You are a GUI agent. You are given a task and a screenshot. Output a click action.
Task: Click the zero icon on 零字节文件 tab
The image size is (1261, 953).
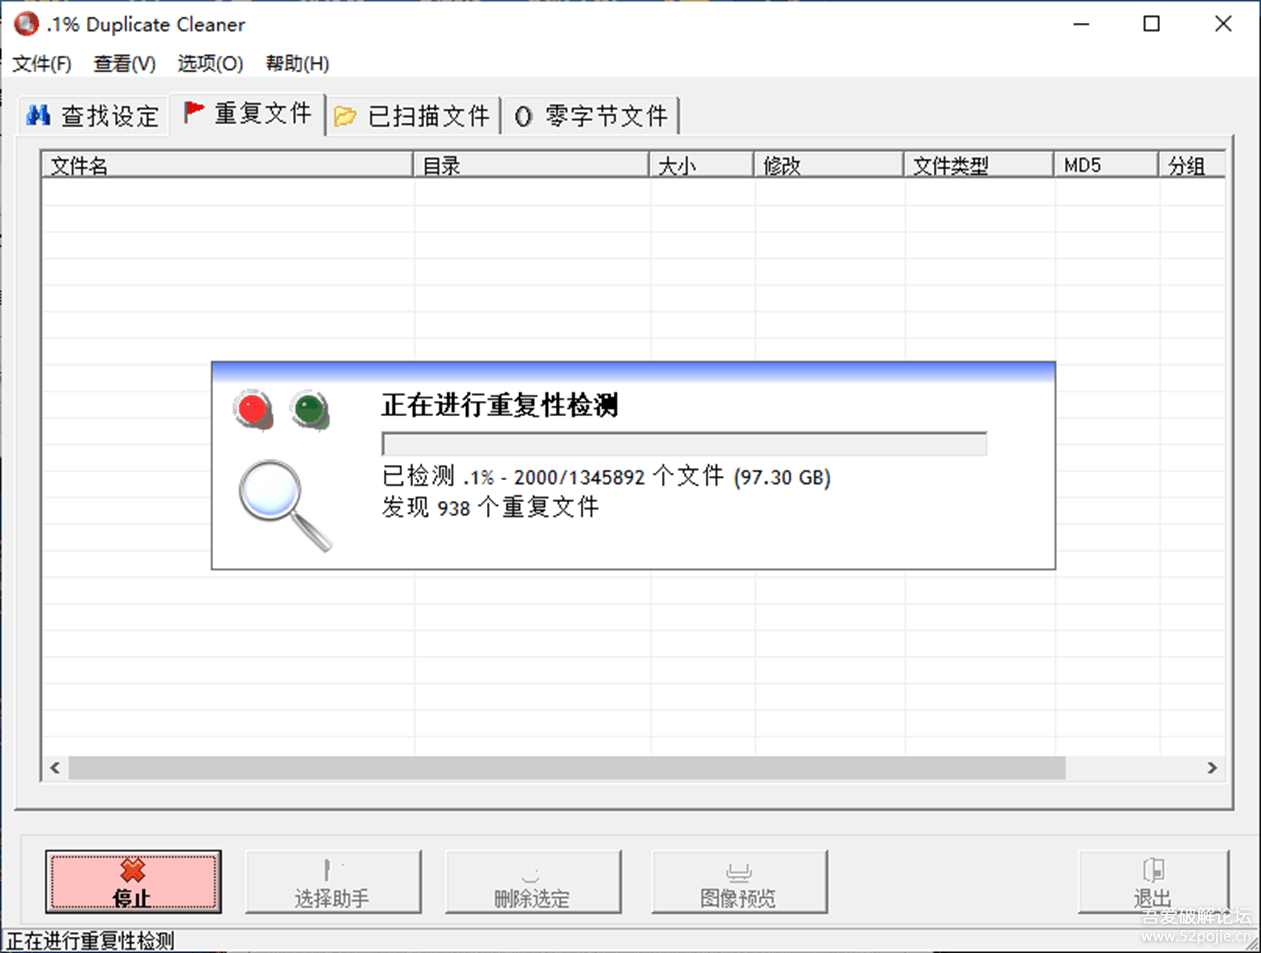pyautogui.click(x=523, y=117)
